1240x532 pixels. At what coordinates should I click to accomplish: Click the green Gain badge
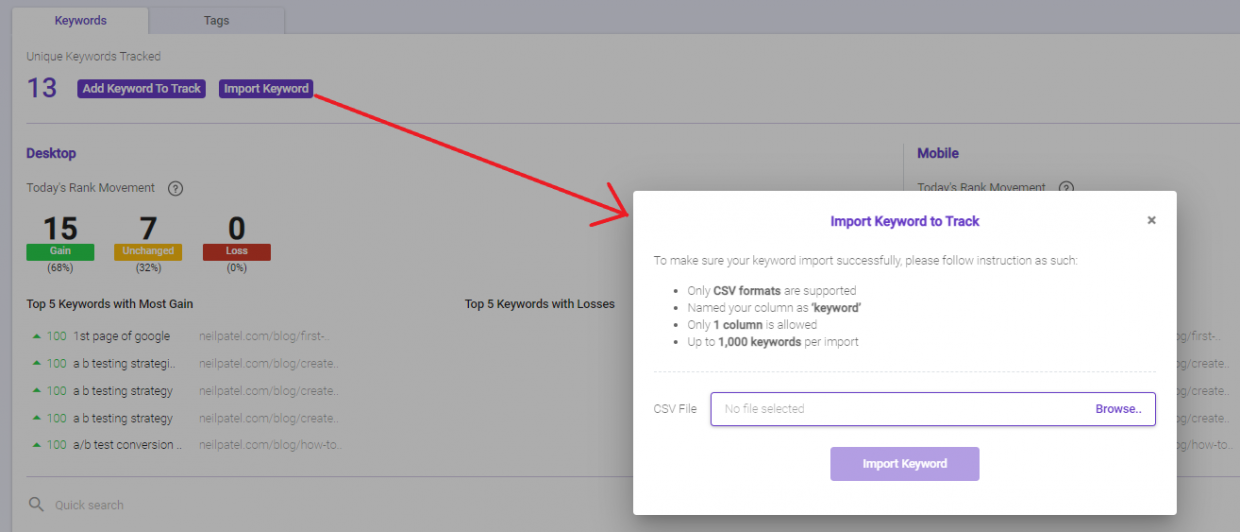(60, 252)
